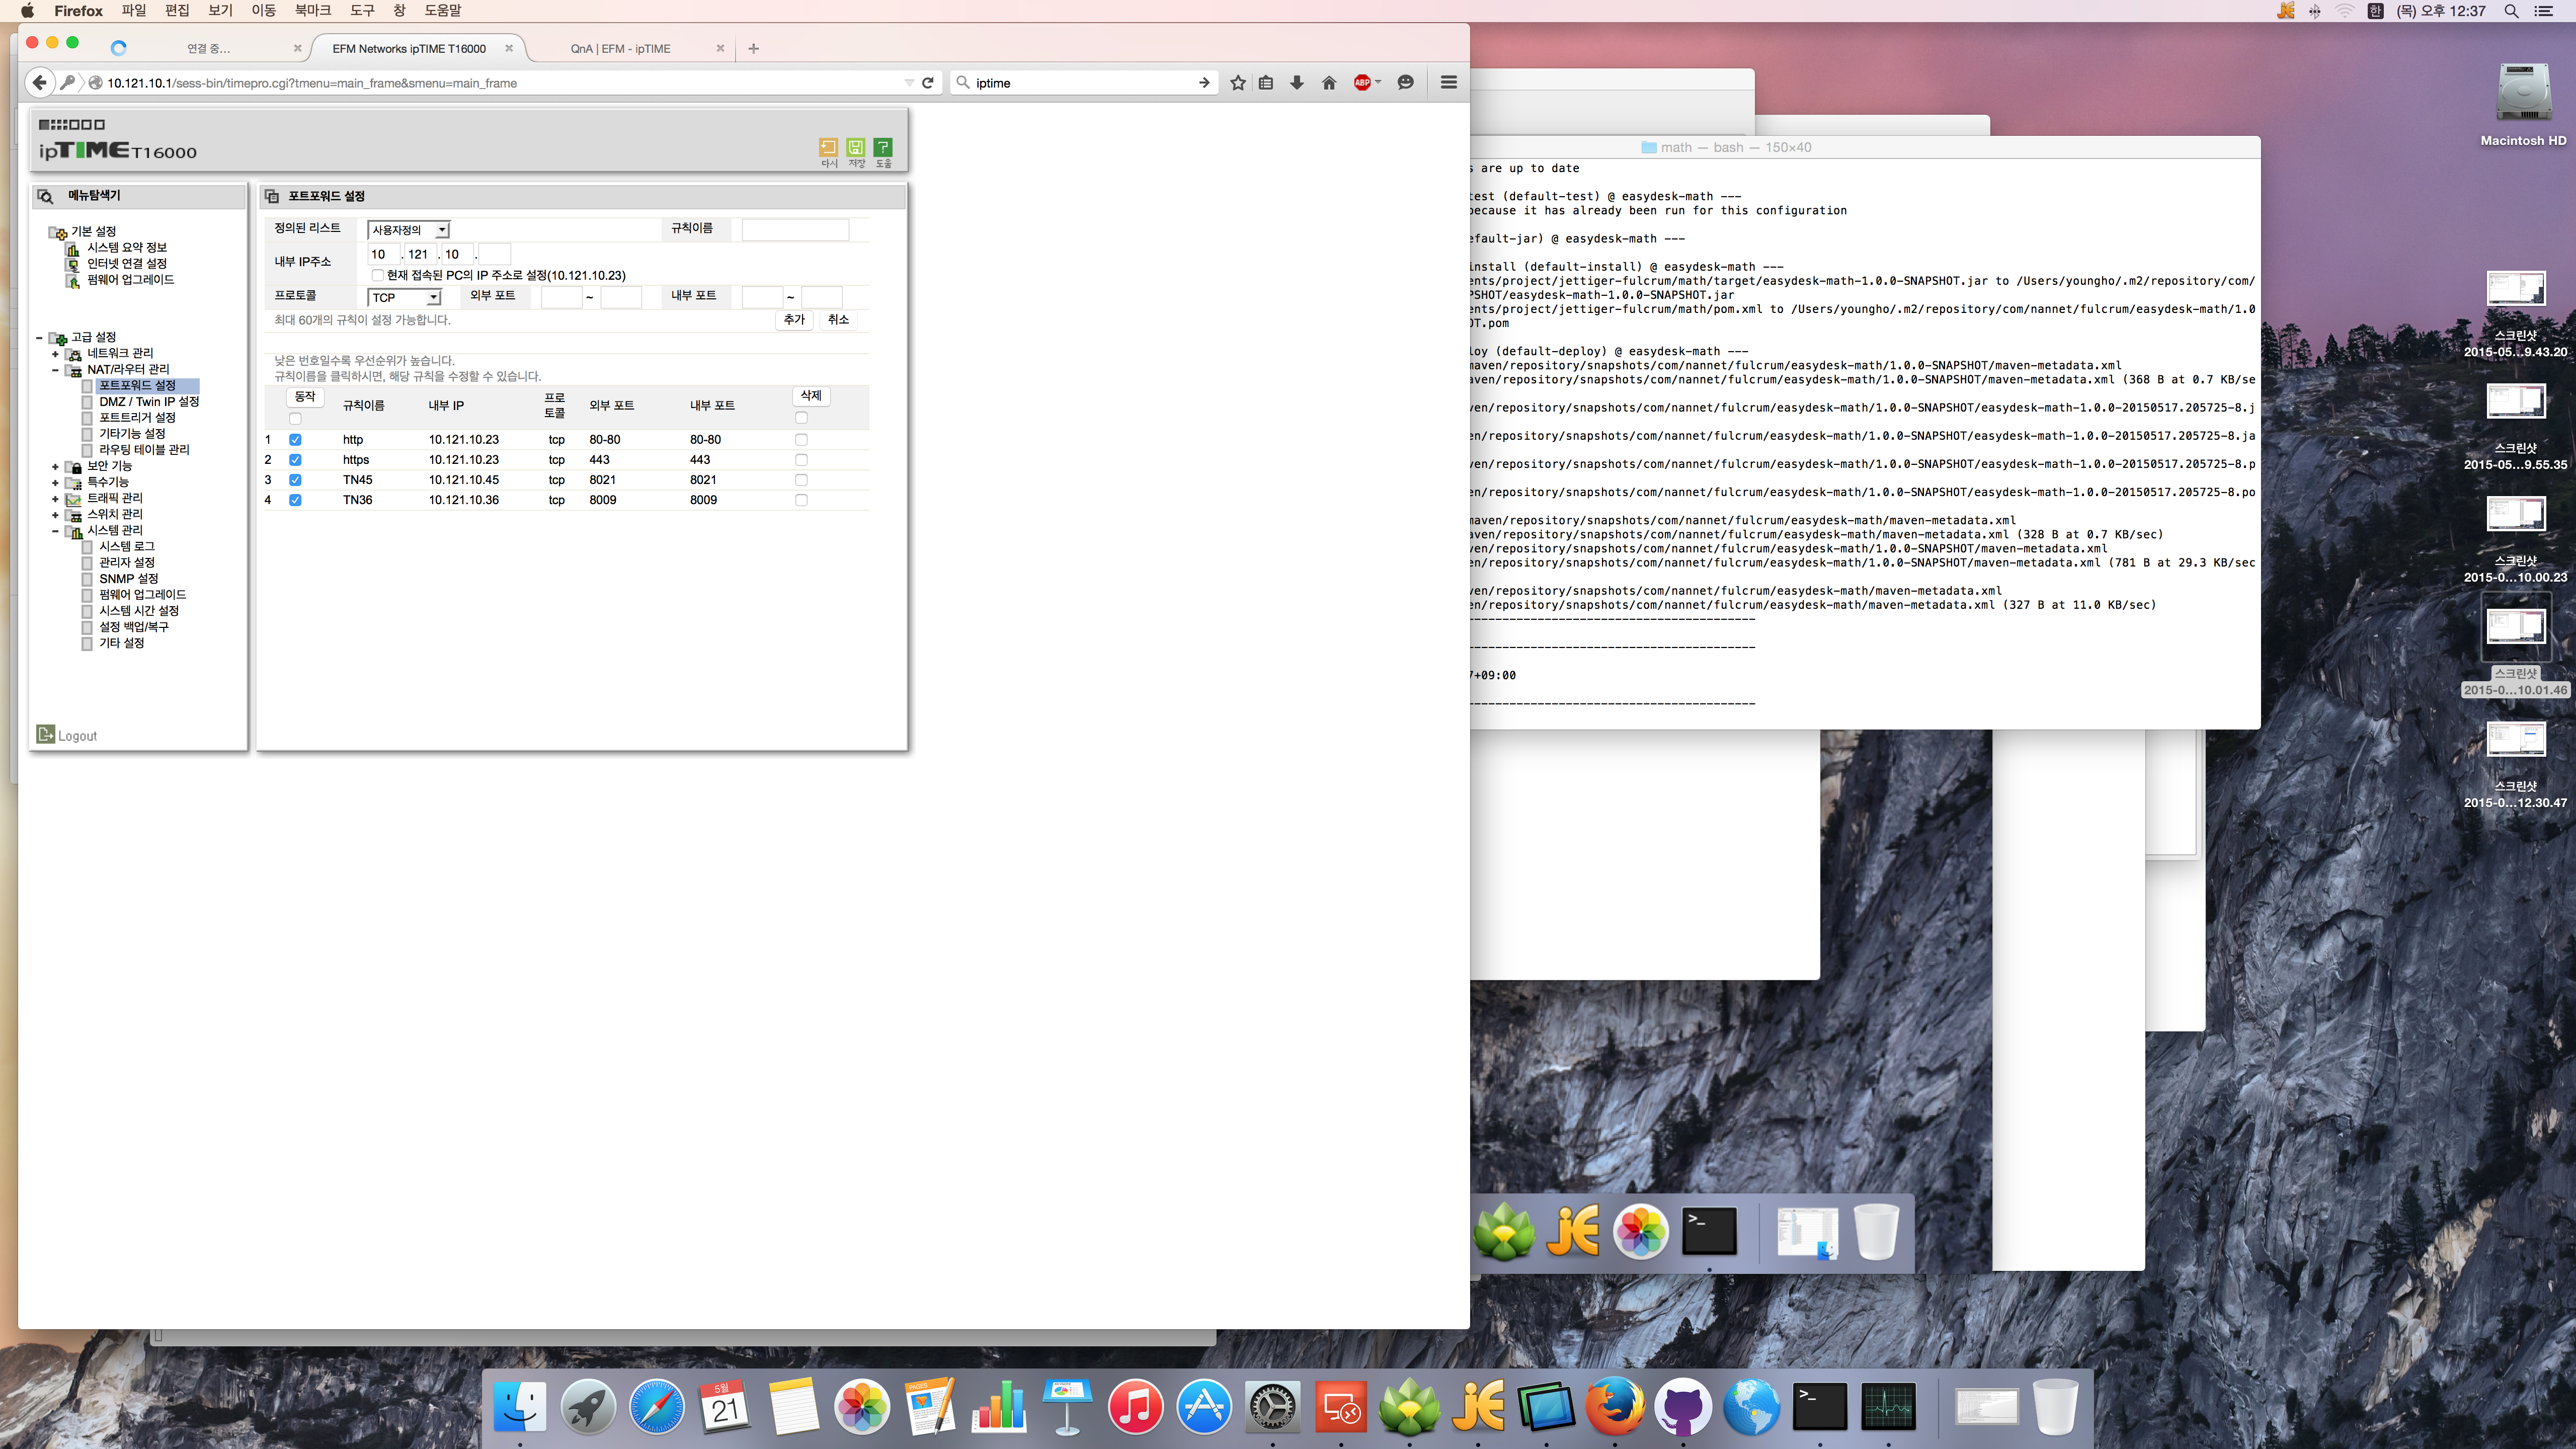Click the 삭제 delete button in table header

[811, 396]
